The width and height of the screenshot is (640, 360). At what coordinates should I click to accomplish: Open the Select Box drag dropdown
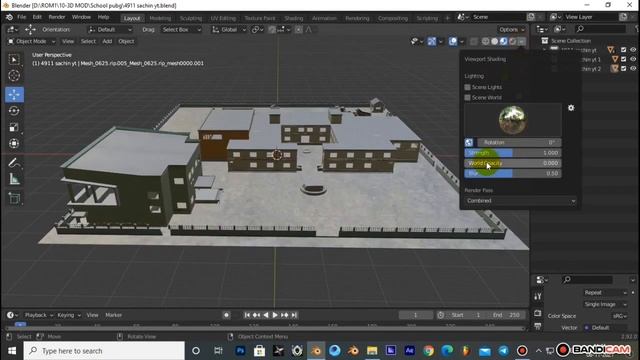tap(181, 30)
